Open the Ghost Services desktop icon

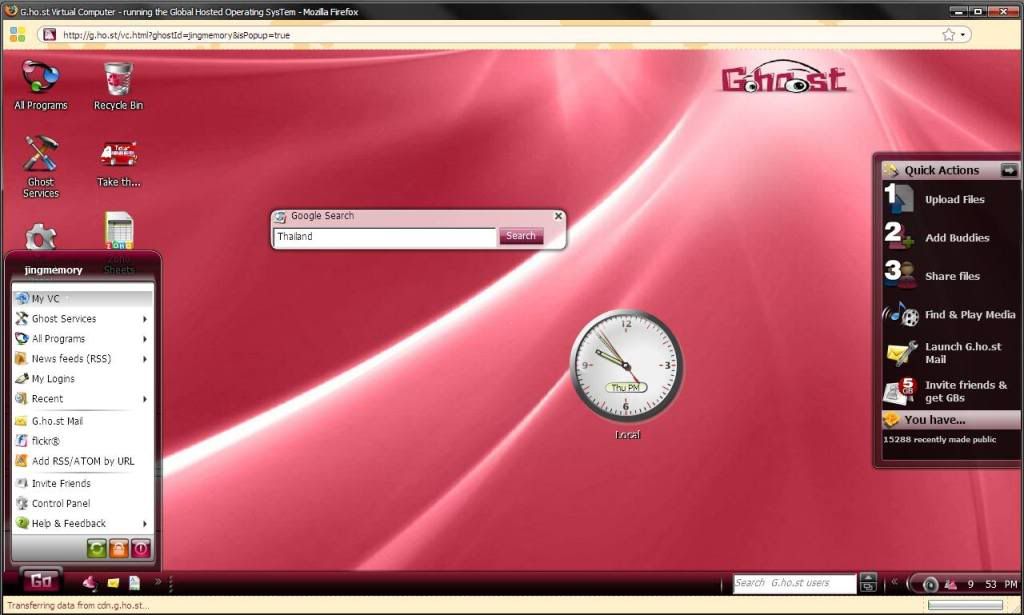coord(40,166)
